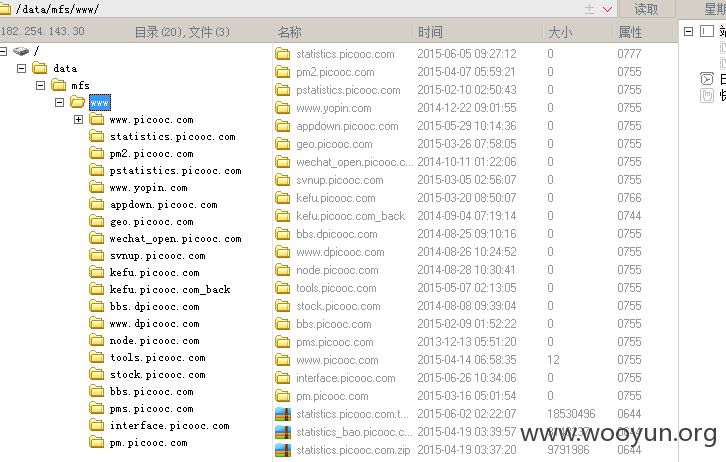Screen dimensions: 726x462
Task: Click folder icon of pms.picooc.com list row
Action: pos(282,342)
